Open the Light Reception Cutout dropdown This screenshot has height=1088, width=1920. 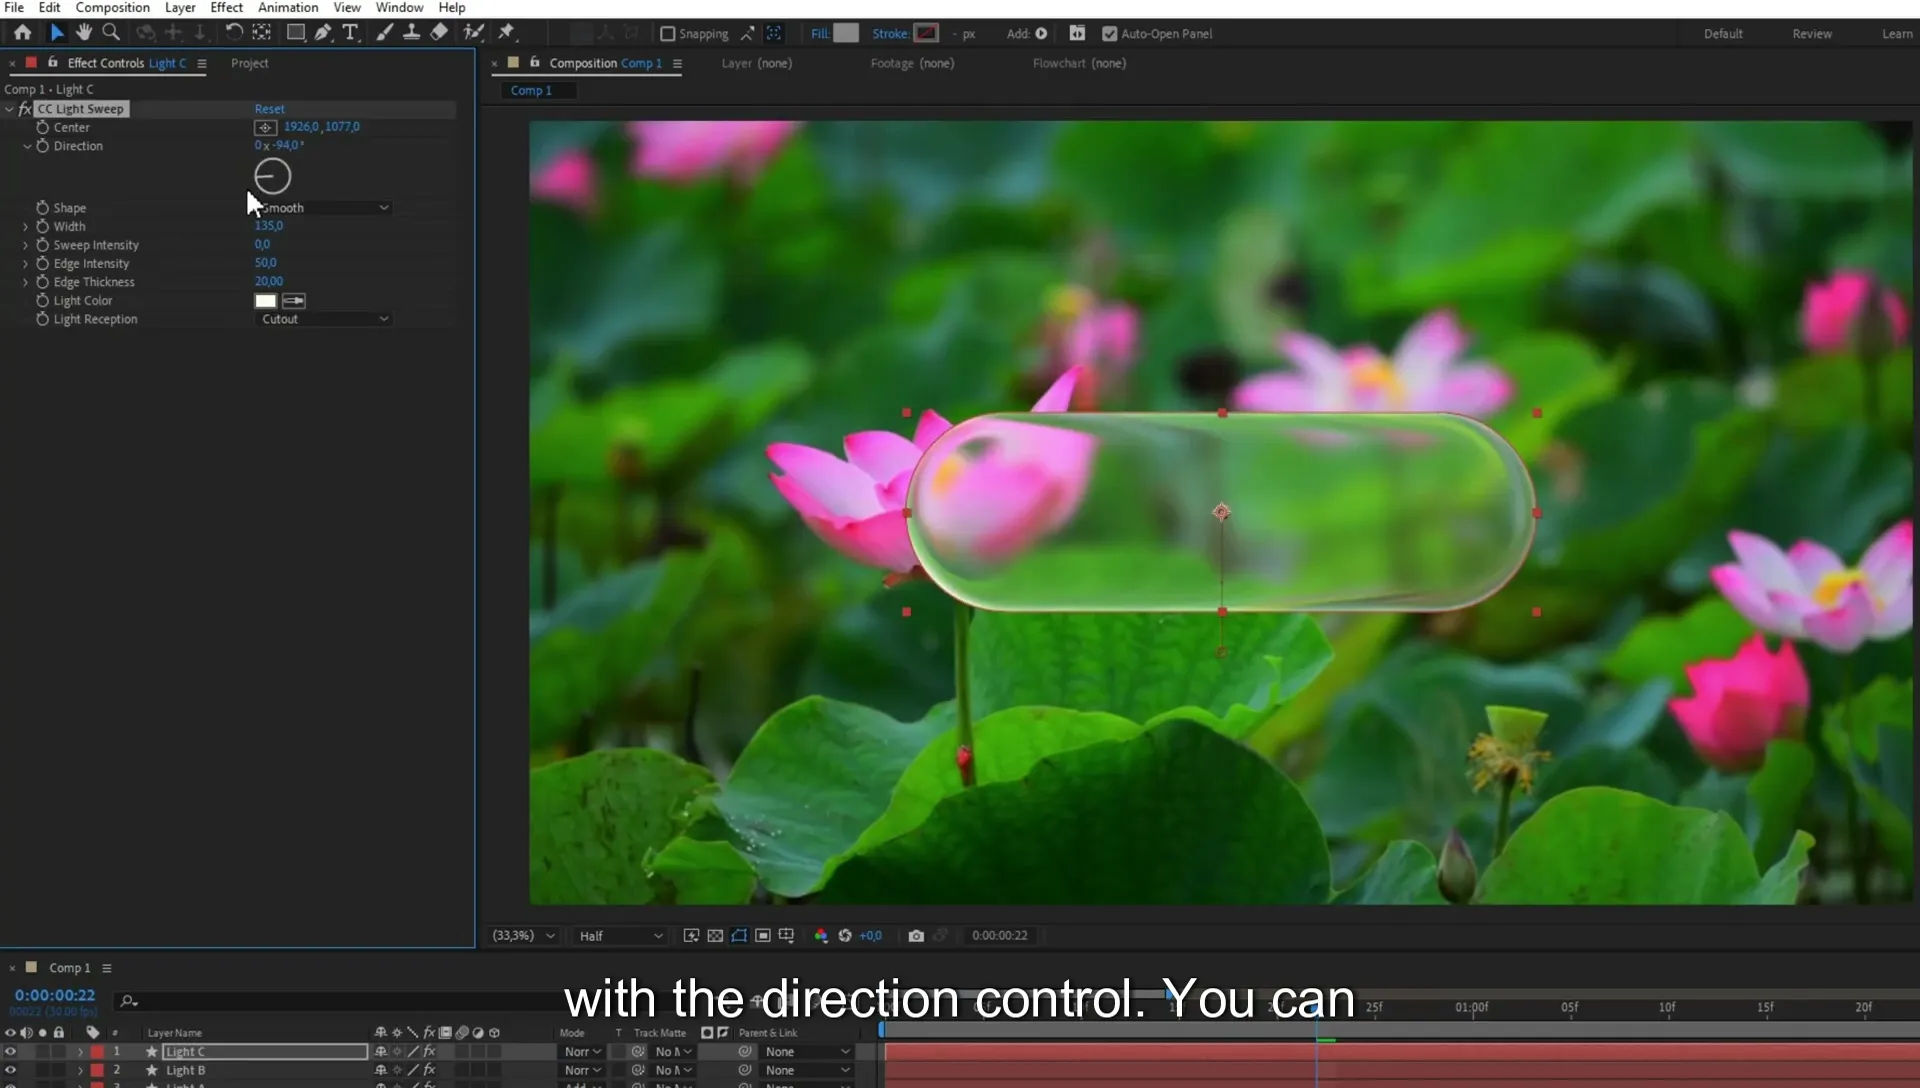point(322,318)
